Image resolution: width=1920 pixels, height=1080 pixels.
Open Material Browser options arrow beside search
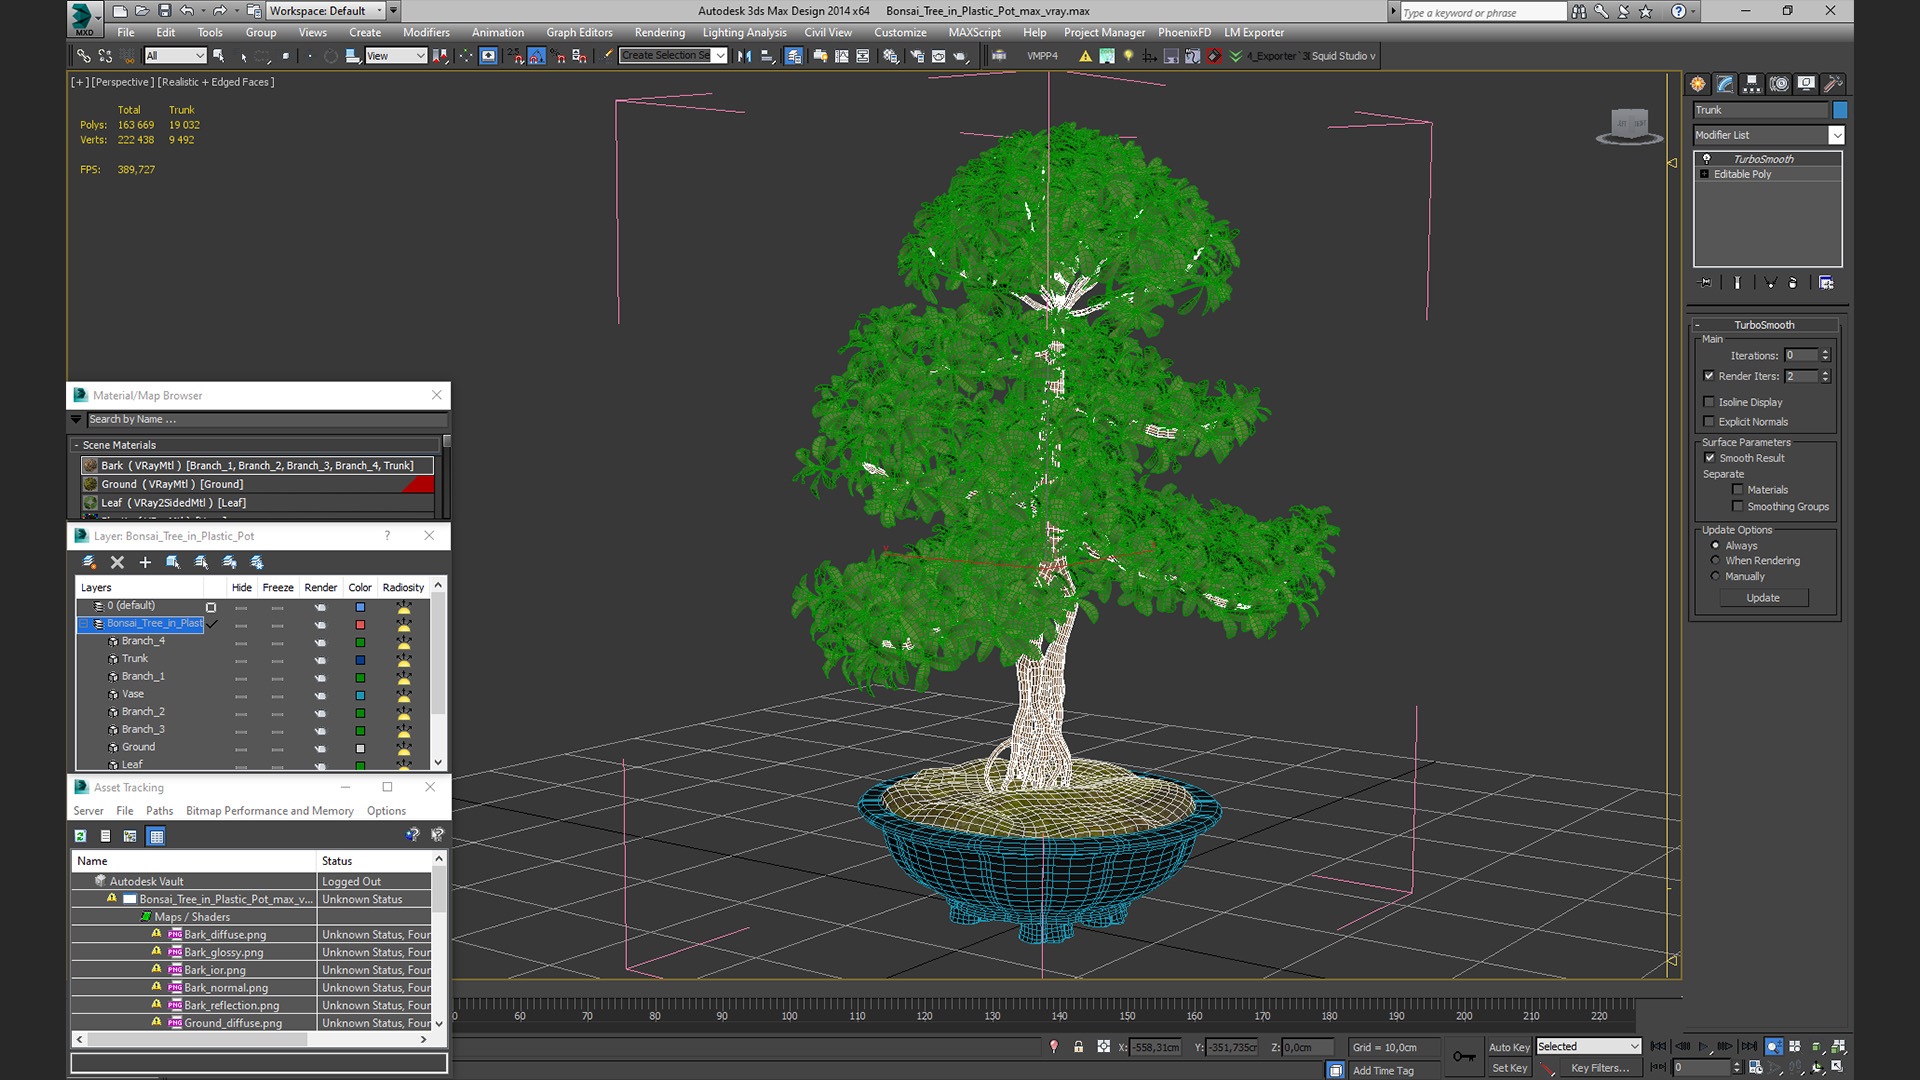(x=77, y=420)
